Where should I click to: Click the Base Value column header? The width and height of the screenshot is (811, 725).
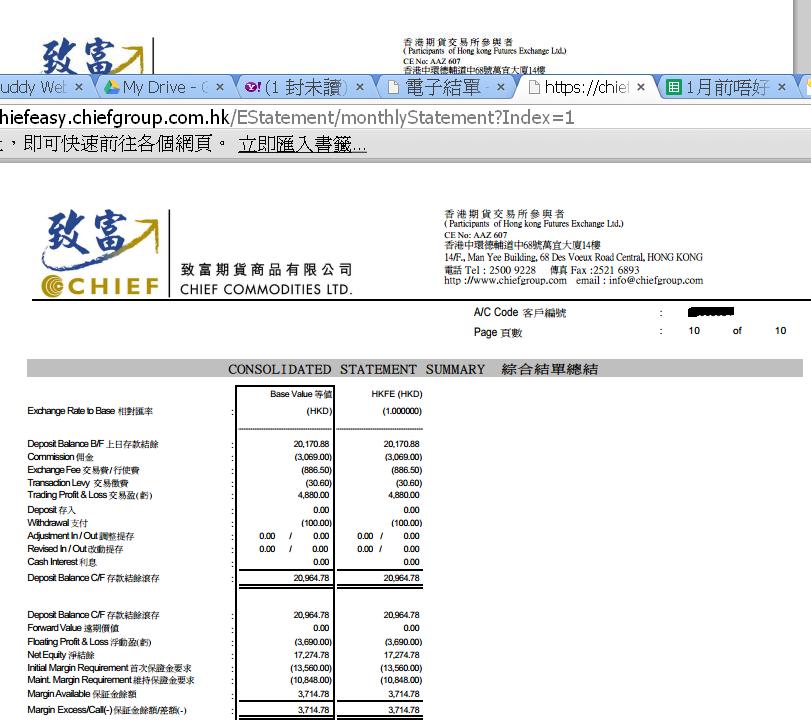(x=301, y=394)
